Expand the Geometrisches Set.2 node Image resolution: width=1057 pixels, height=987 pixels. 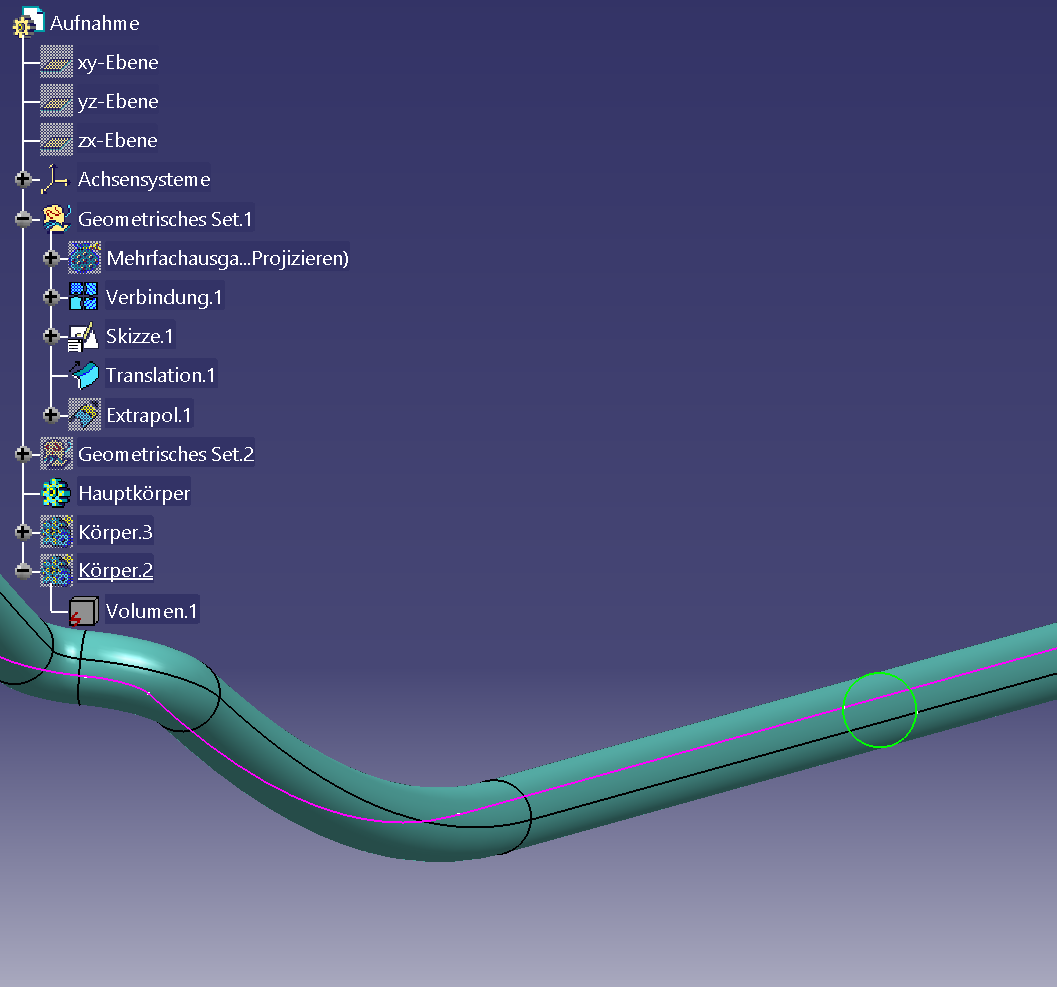(23, 454)
